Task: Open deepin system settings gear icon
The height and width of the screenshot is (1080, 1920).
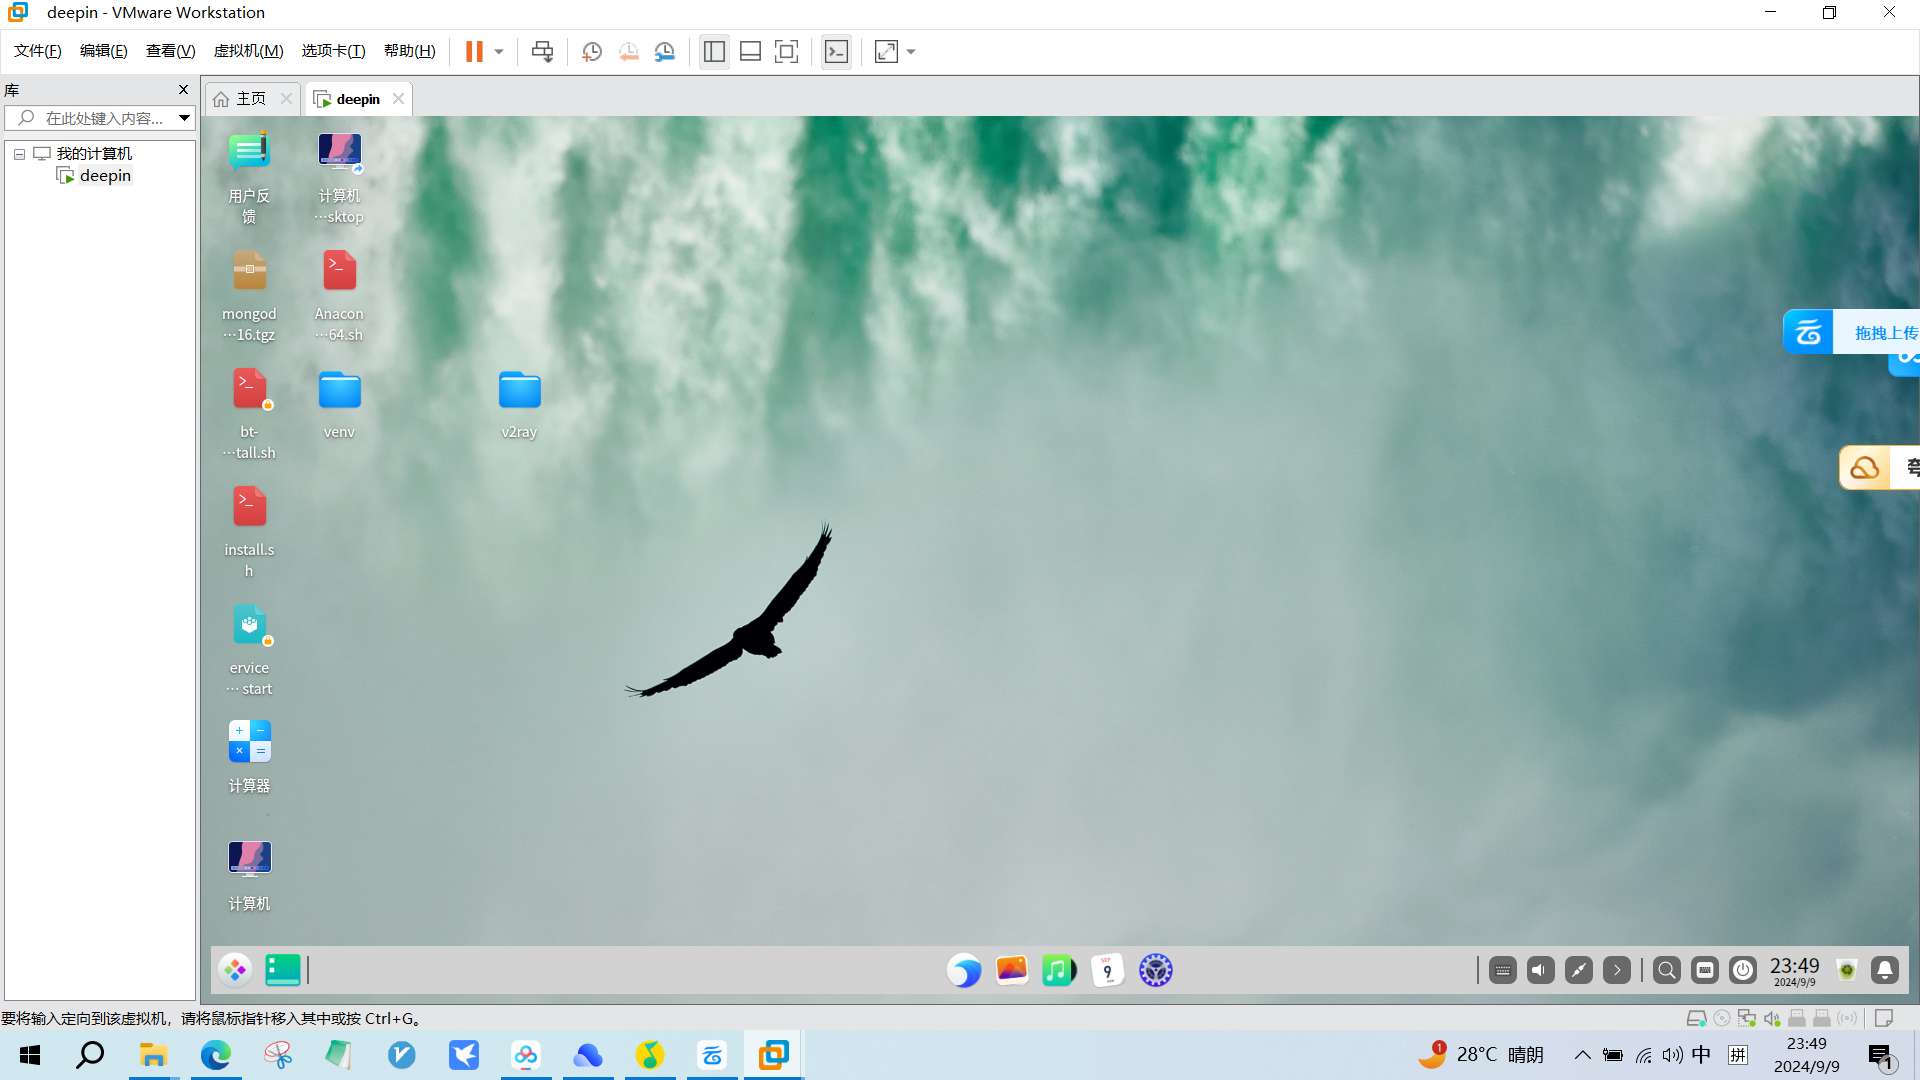Action: [1154, 969]
